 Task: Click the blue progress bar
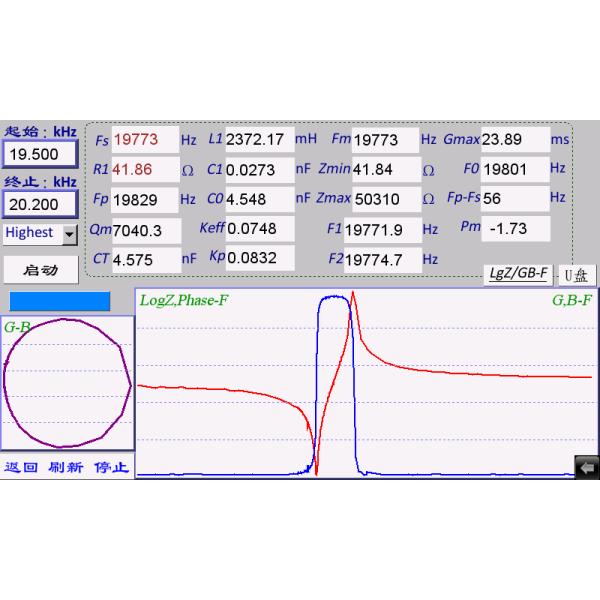point(60,300)
